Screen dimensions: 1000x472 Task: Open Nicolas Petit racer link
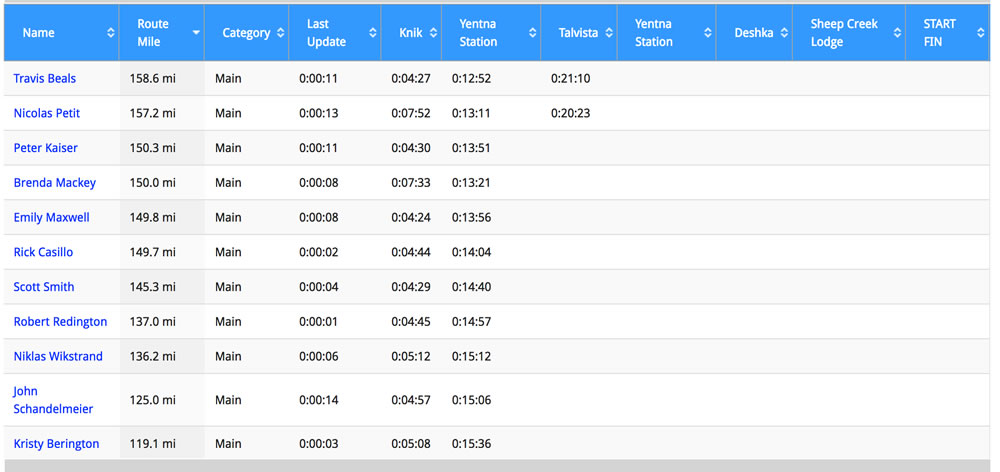pos(47,113)
